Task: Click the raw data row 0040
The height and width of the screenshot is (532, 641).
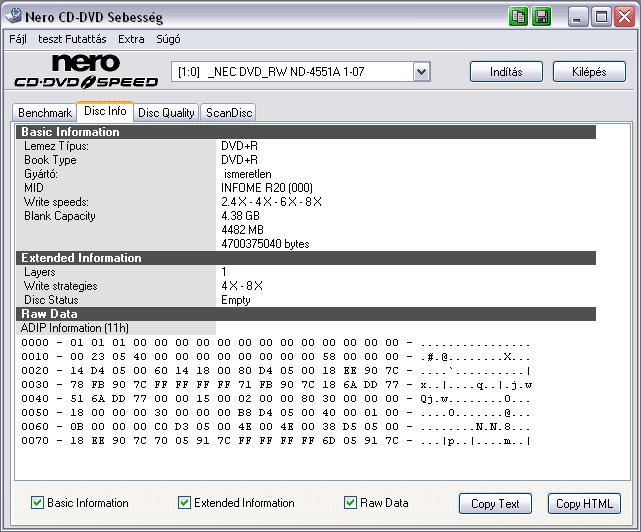Action: coord(276,399)
